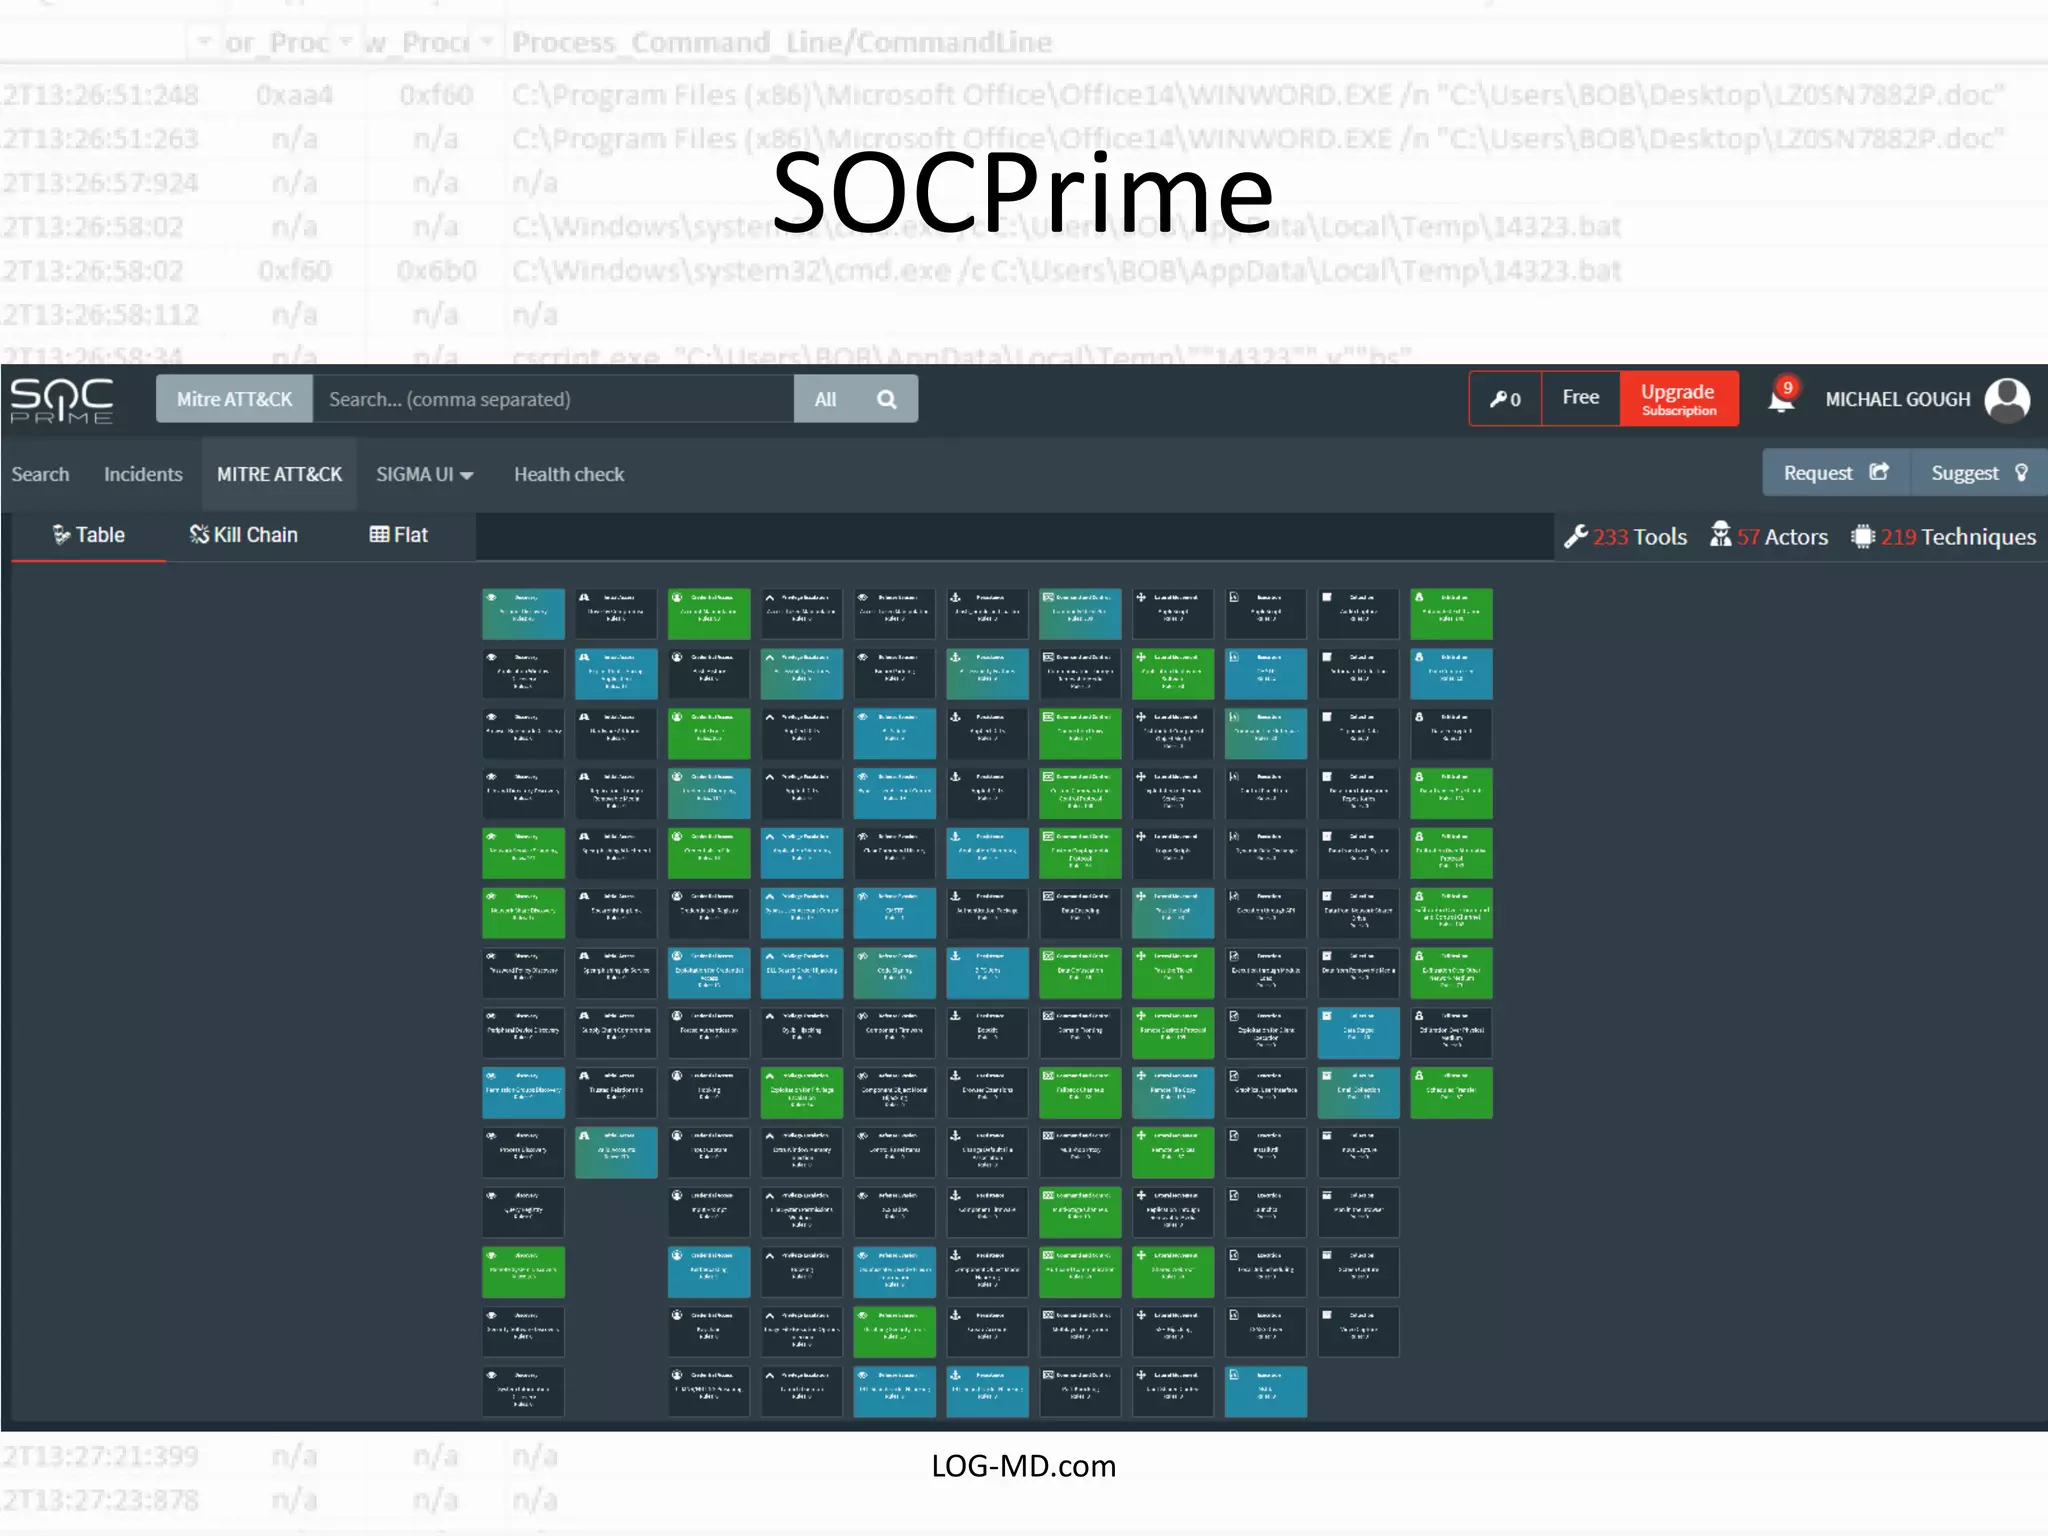The width and height of the screenshot is (2048, 1536).
Task: Open the Data from Removable Media tile
Action: click(1358, 973)
